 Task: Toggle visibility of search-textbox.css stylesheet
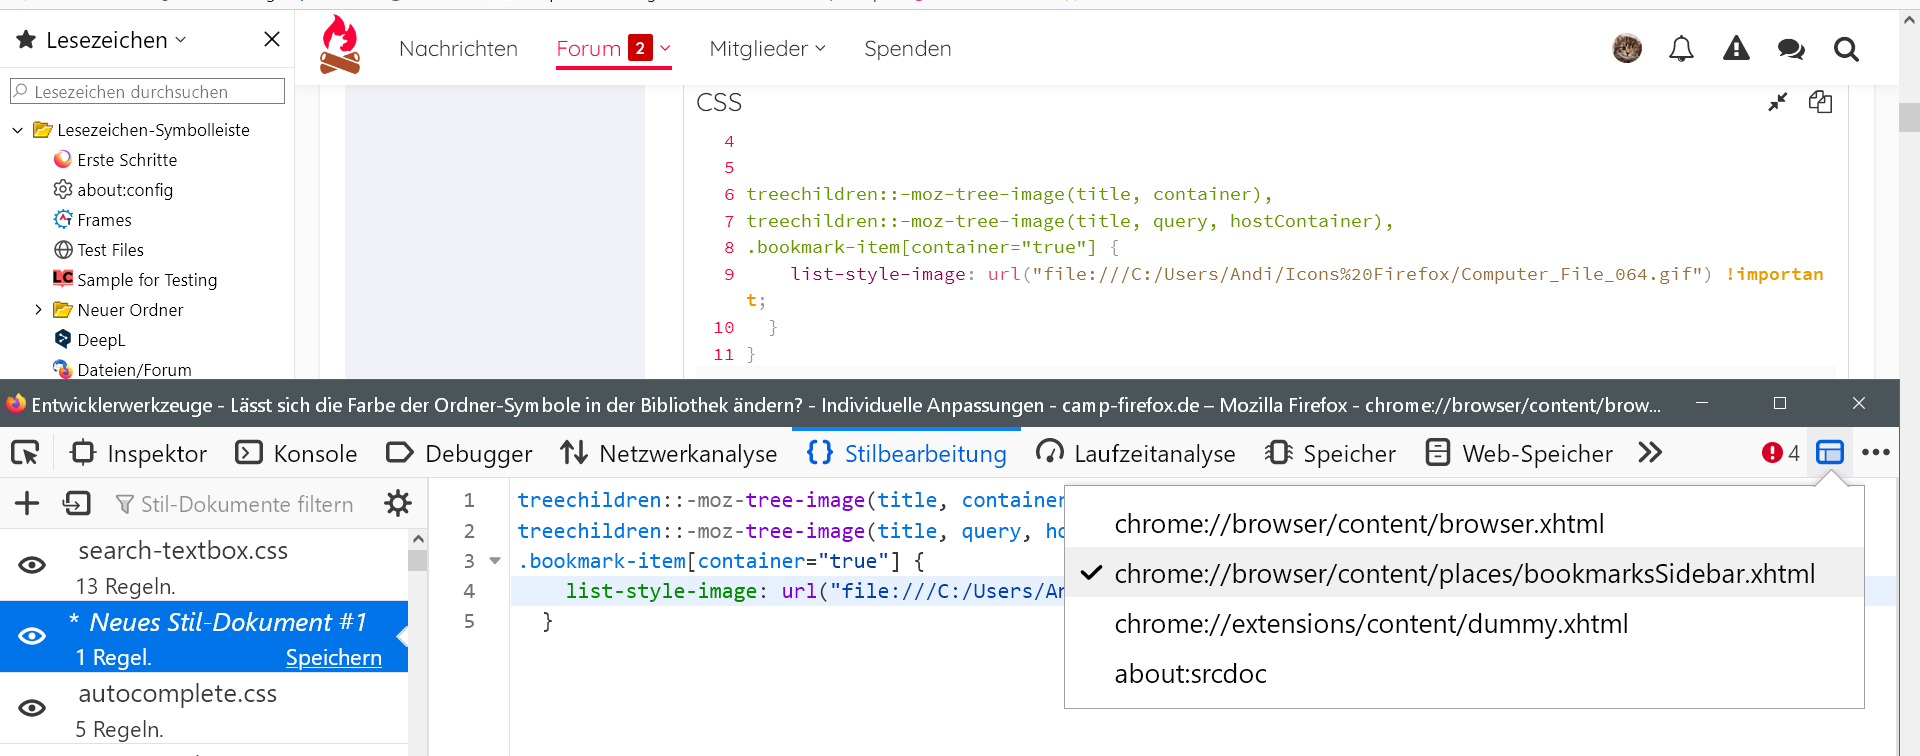coord(32,565)
